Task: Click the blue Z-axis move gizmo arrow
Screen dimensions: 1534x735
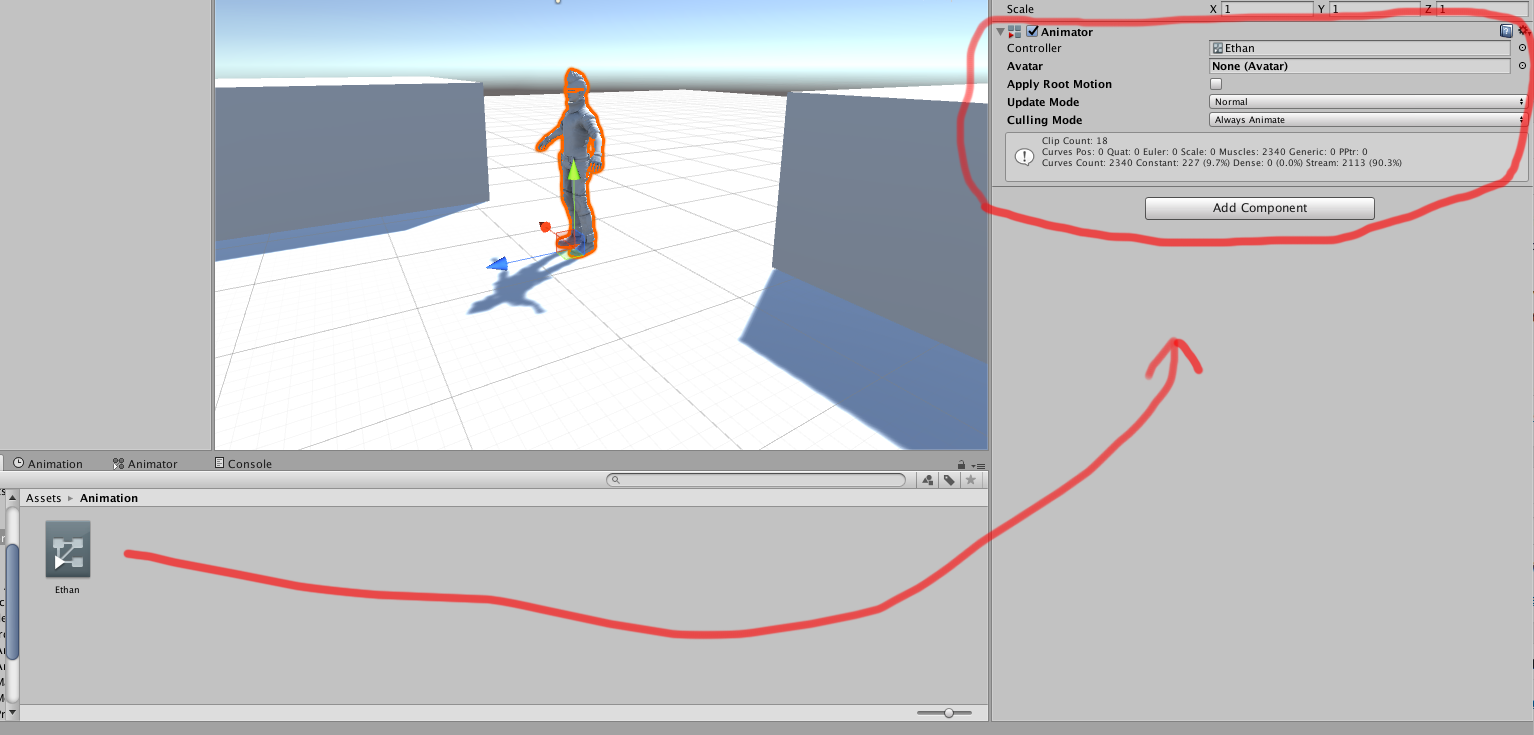Action: pos(498,264)
